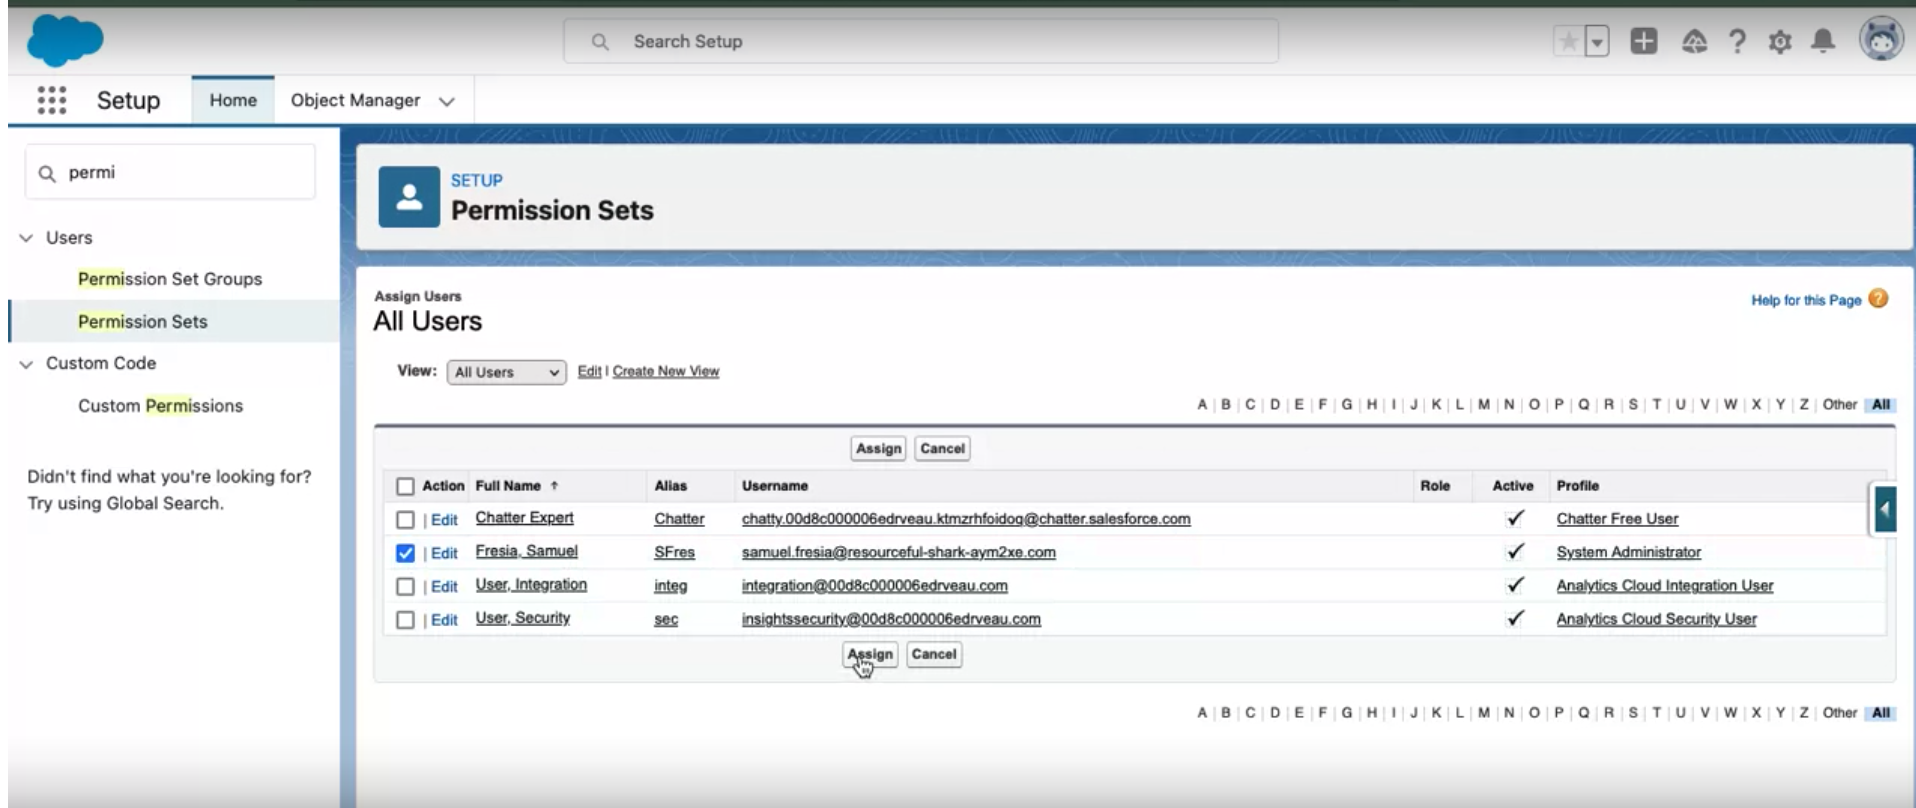Filter by letter A in top index
Image resolution: width=1916 pixels, height=808 pixels.
pyautogui.click(x=1202, y=405)
